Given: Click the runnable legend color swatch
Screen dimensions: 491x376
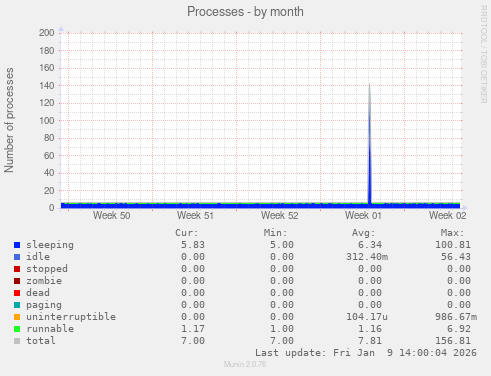Looking at the screenshot, I should (17, 329).
